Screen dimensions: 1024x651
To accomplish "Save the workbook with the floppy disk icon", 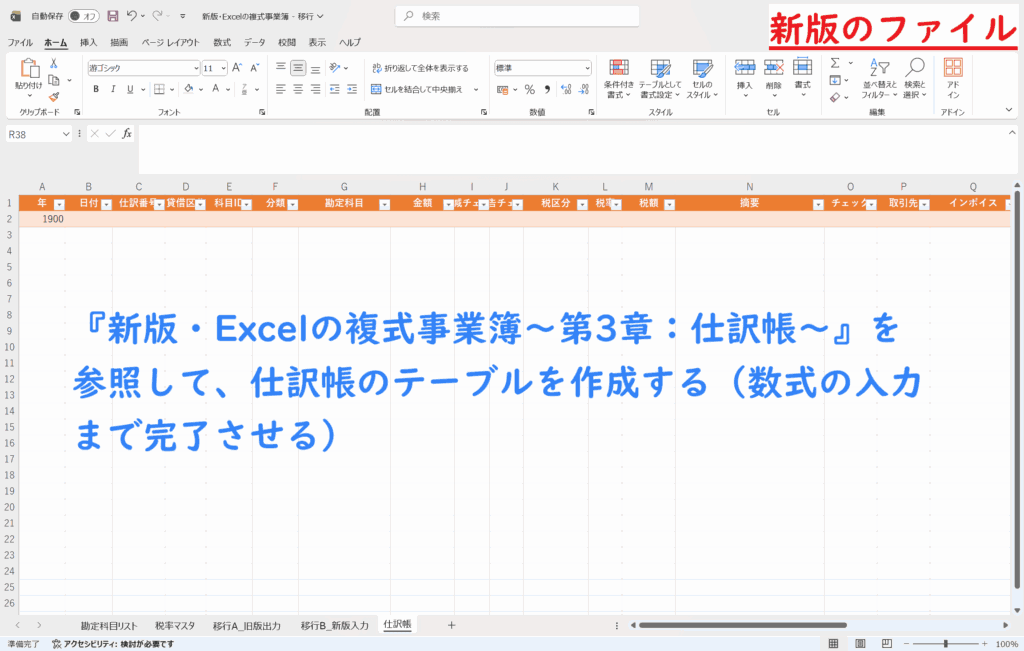I will (x=113, y=16).
